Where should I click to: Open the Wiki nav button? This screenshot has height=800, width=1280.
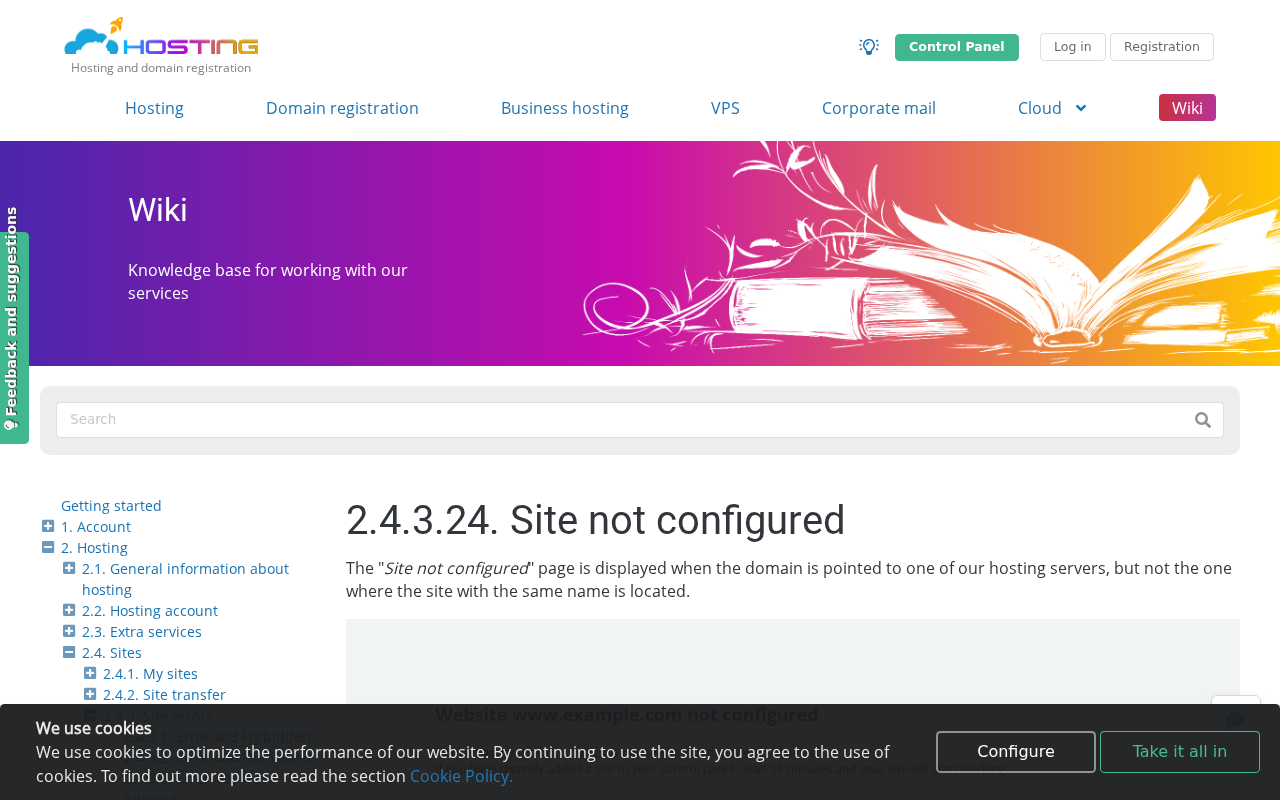tap(1187, 108)
